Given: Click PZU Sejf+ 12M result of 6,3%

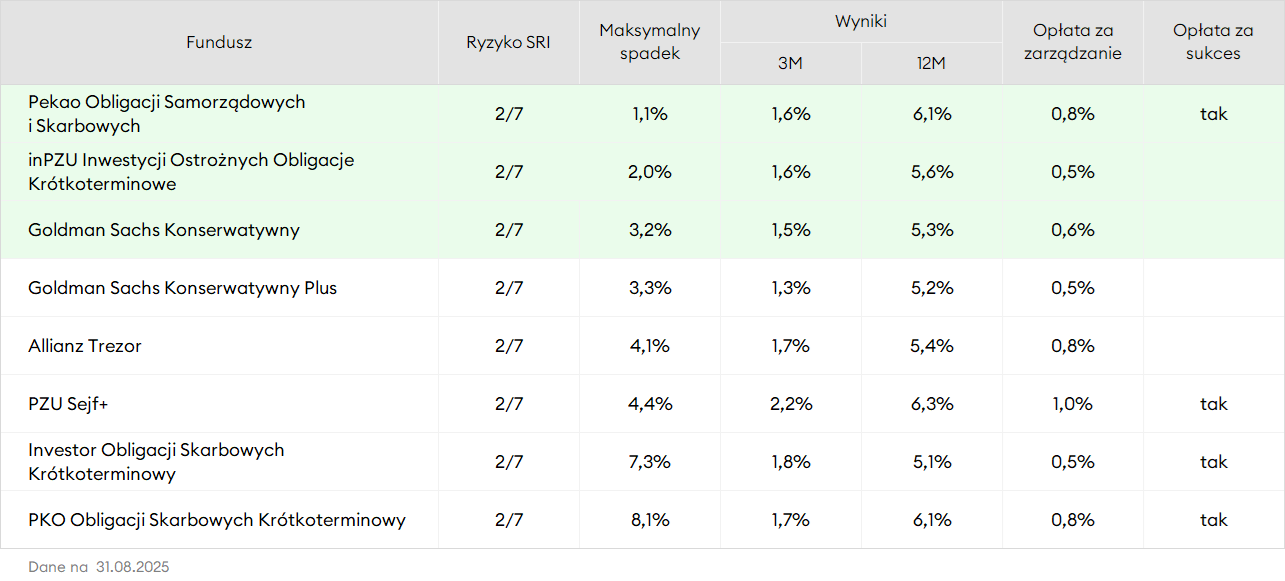Looking at the screenshot, I should point(931,404).
